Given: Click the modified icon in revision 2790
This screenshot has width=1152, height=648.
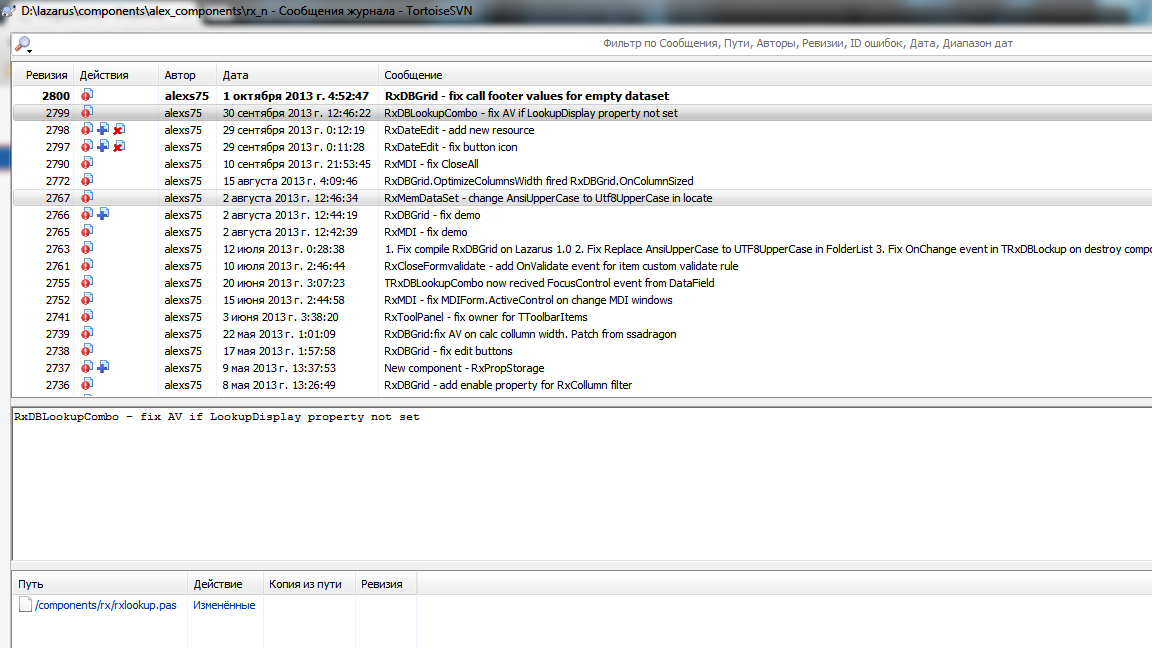Looking at the screenshot, I should click(x=87, y=164).
